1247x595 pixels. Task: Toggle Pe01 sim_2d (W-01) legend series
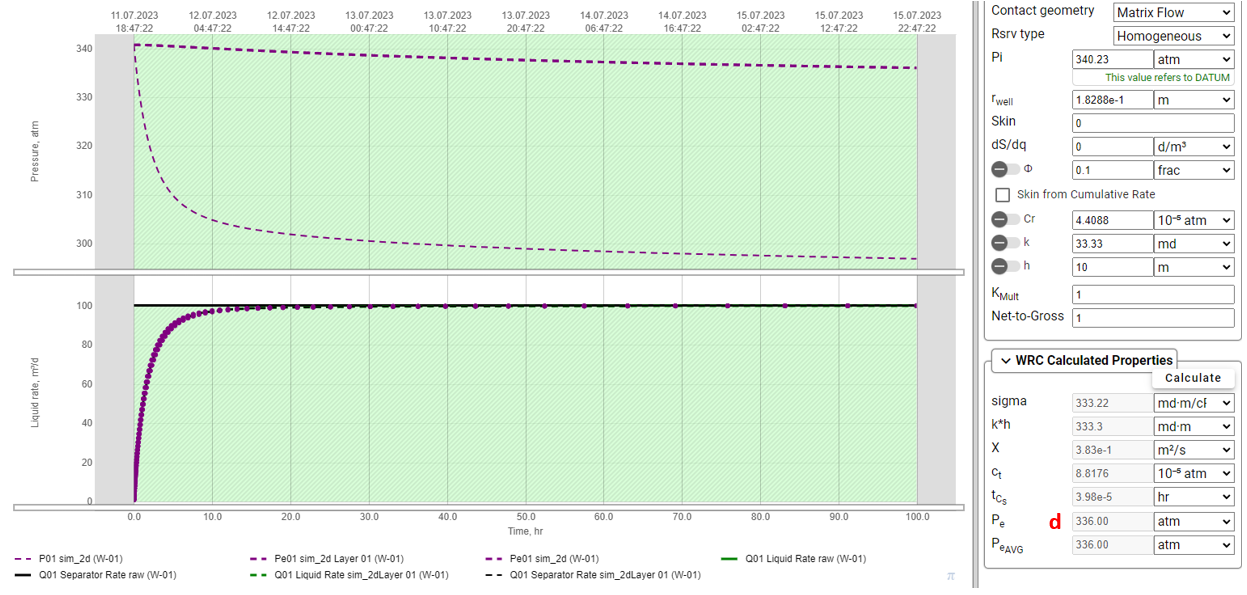542,559
